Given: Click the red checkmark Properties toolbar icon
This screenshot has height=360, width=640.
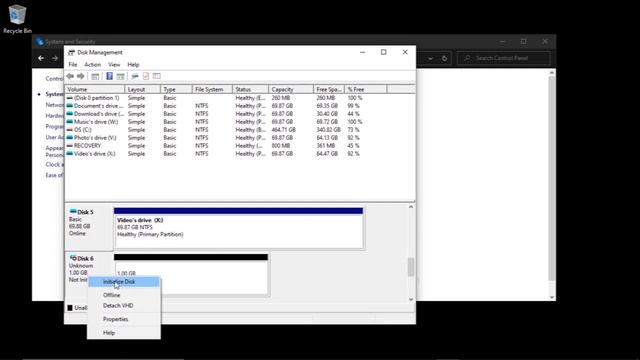Looking at the screenshot, I should 146,76.
